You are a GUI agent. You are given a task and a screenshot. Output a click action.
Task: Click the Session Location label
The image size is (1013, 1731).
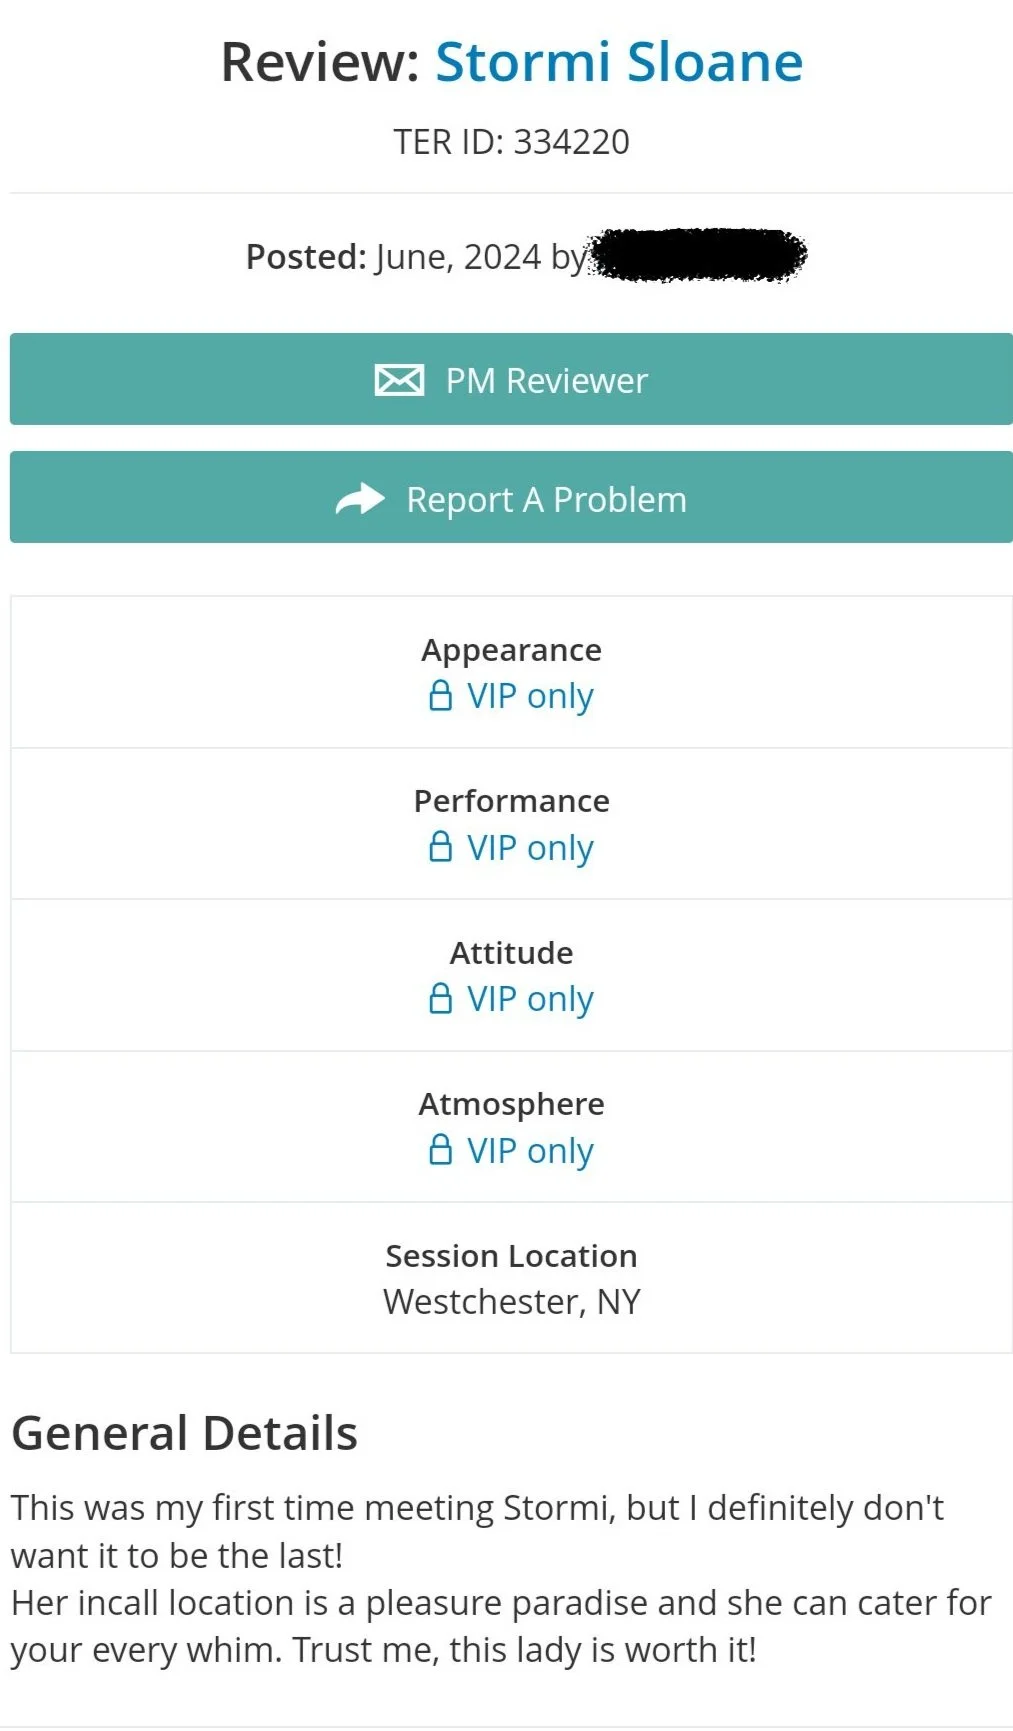[511, 1255]
